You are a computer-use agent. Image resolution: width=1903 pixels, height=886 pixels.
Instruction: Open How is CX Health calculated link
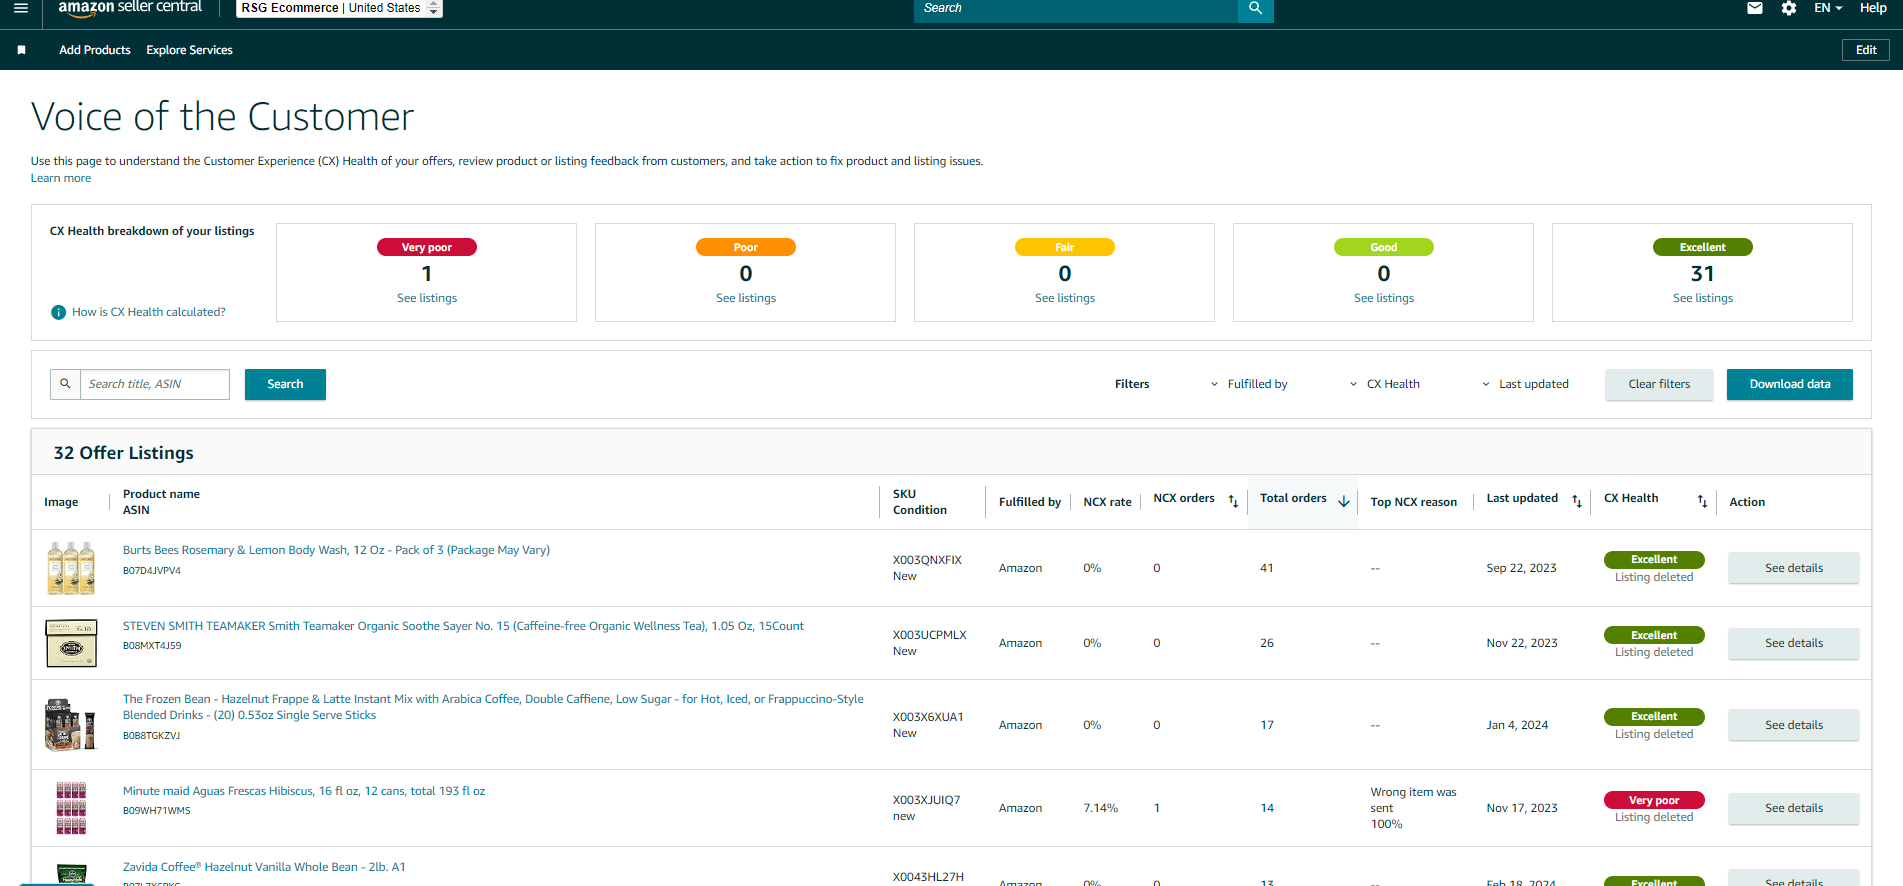(149, 312)
